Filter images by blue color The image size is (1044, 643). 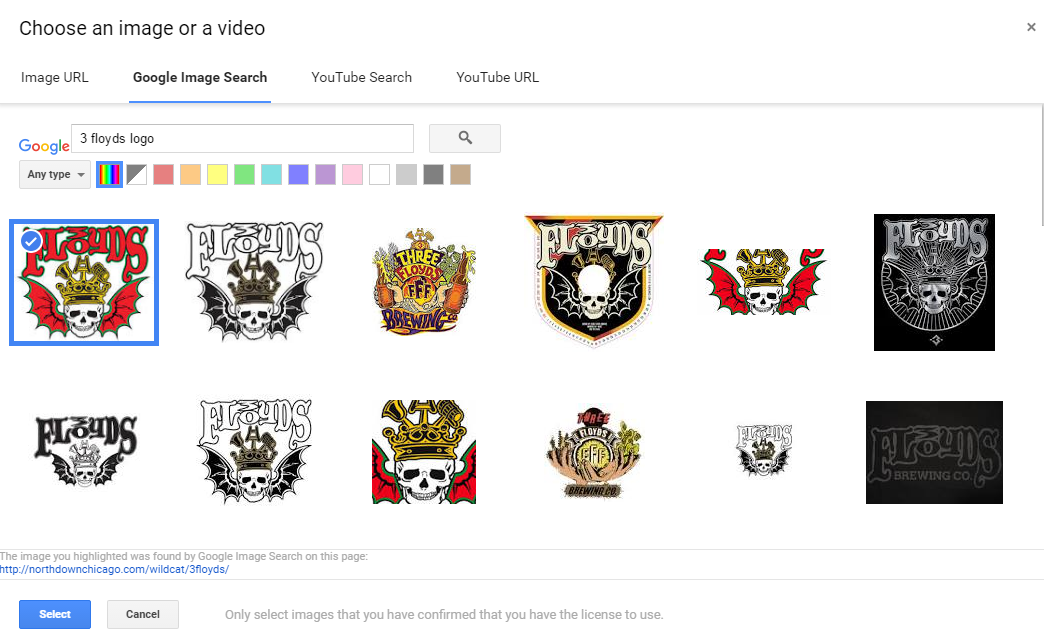point(298,175)
